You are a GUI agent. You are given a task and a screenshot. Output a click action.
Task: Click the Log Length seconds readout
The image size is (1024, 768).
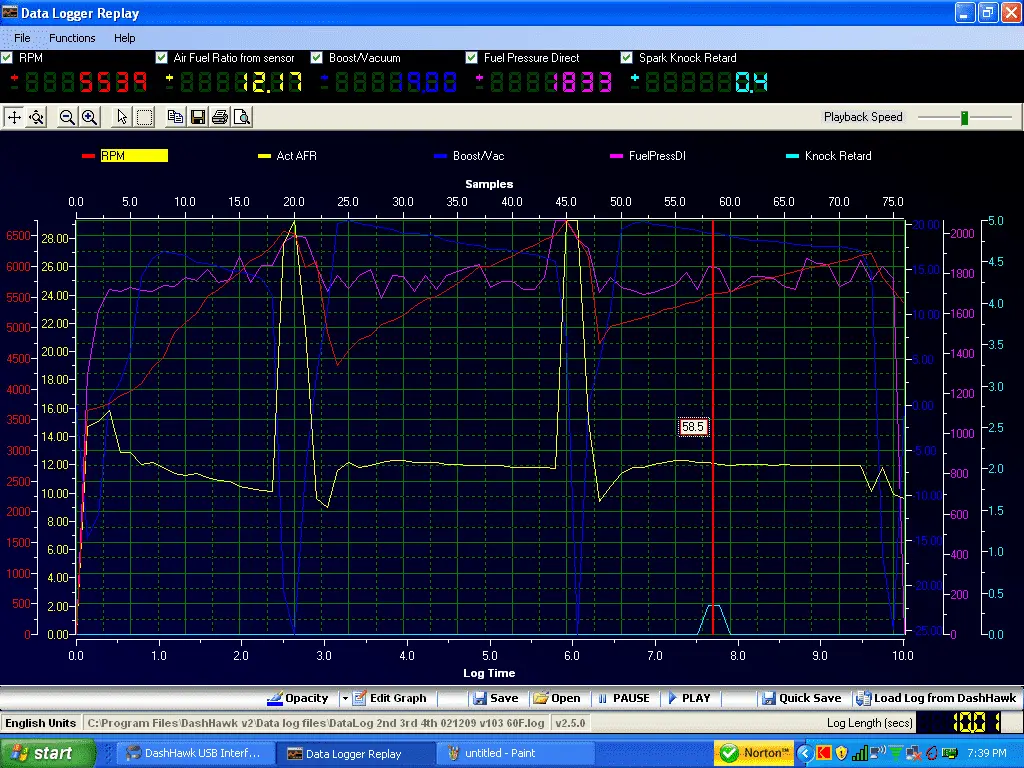[959, 723]
